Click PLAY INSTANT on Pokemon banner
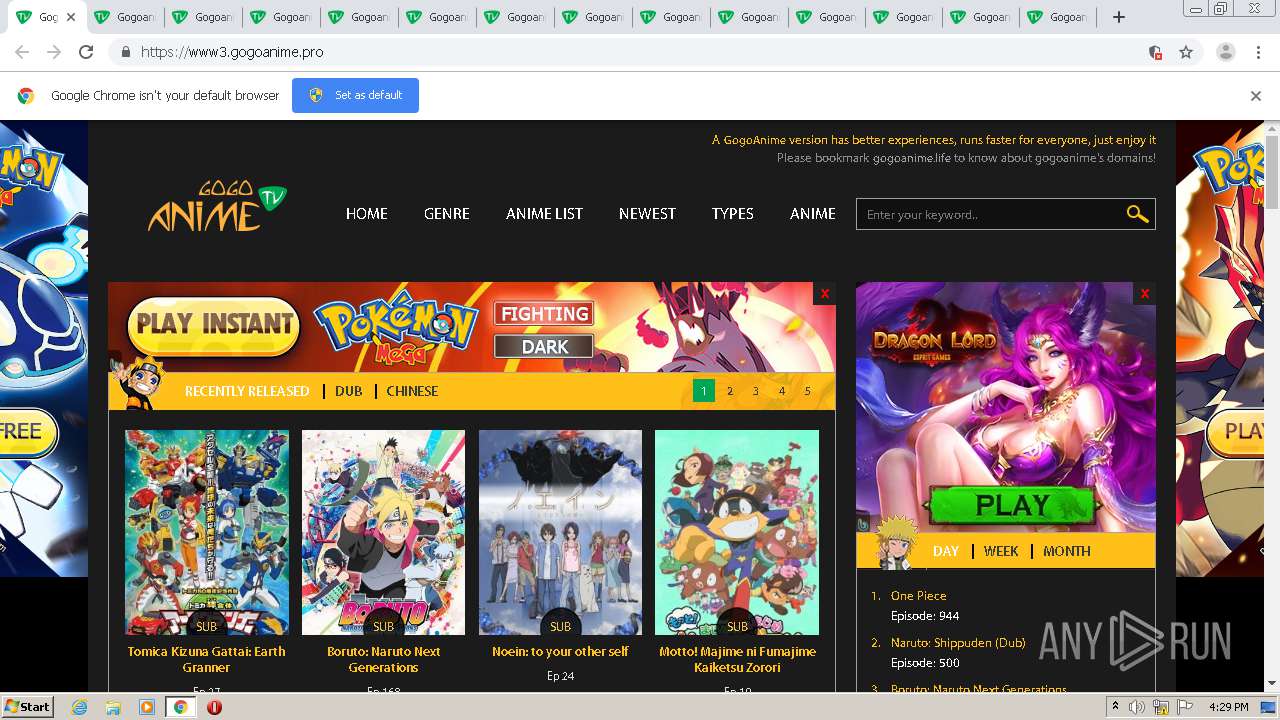1280x720 pixels. click(x=214, y=324)
